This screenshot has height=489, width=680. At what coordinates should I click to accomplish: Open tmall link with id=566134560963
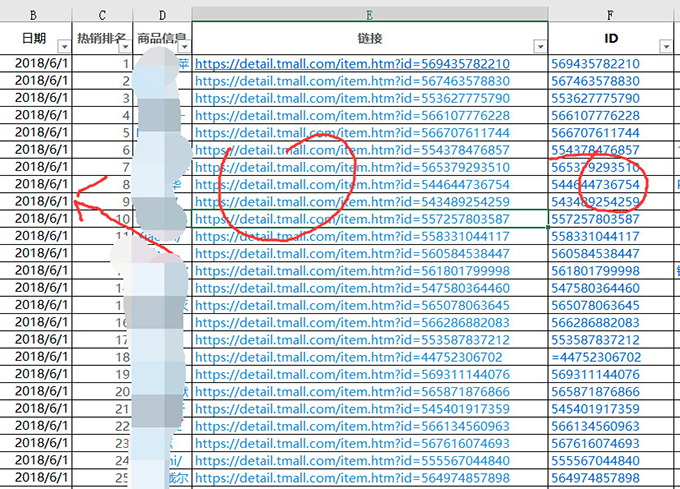click(352, 427)
